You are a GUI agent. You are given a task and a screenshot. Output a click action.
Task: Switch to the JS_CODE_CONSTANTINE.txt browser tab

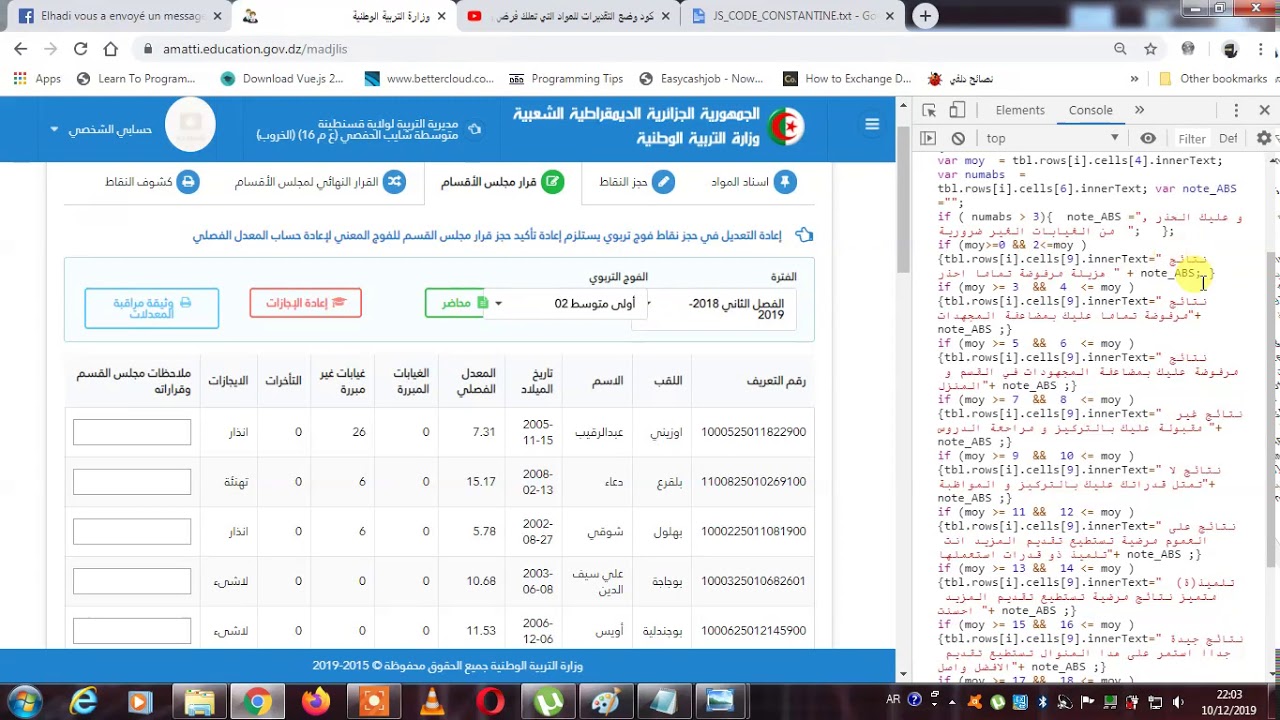pos(790,16)
